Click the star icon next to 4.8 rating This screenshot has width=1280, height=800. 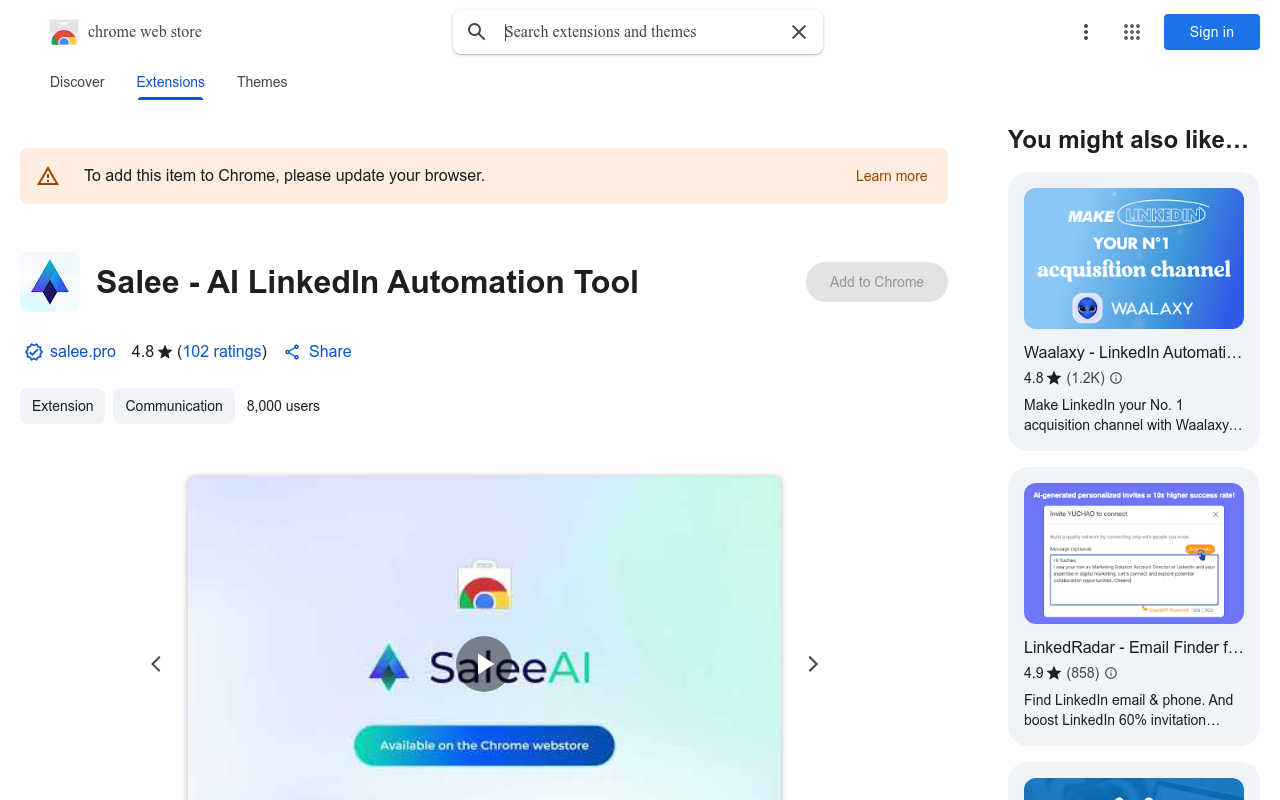(x=165, y=352)
